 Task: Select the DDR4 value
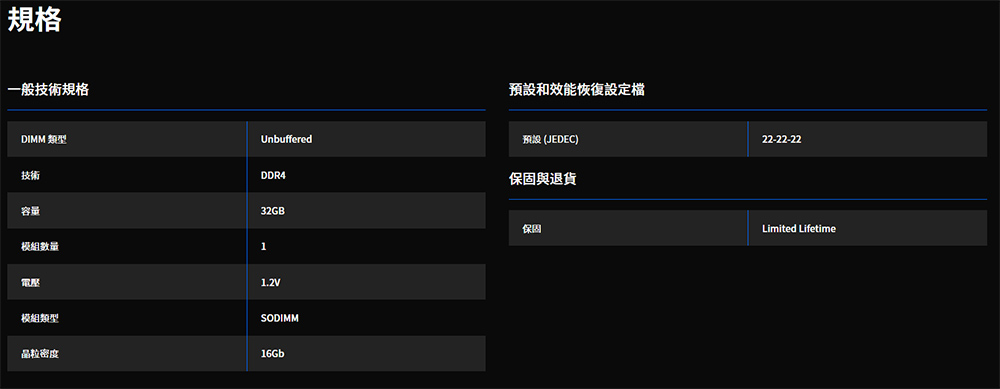click(x=273, y=175)
